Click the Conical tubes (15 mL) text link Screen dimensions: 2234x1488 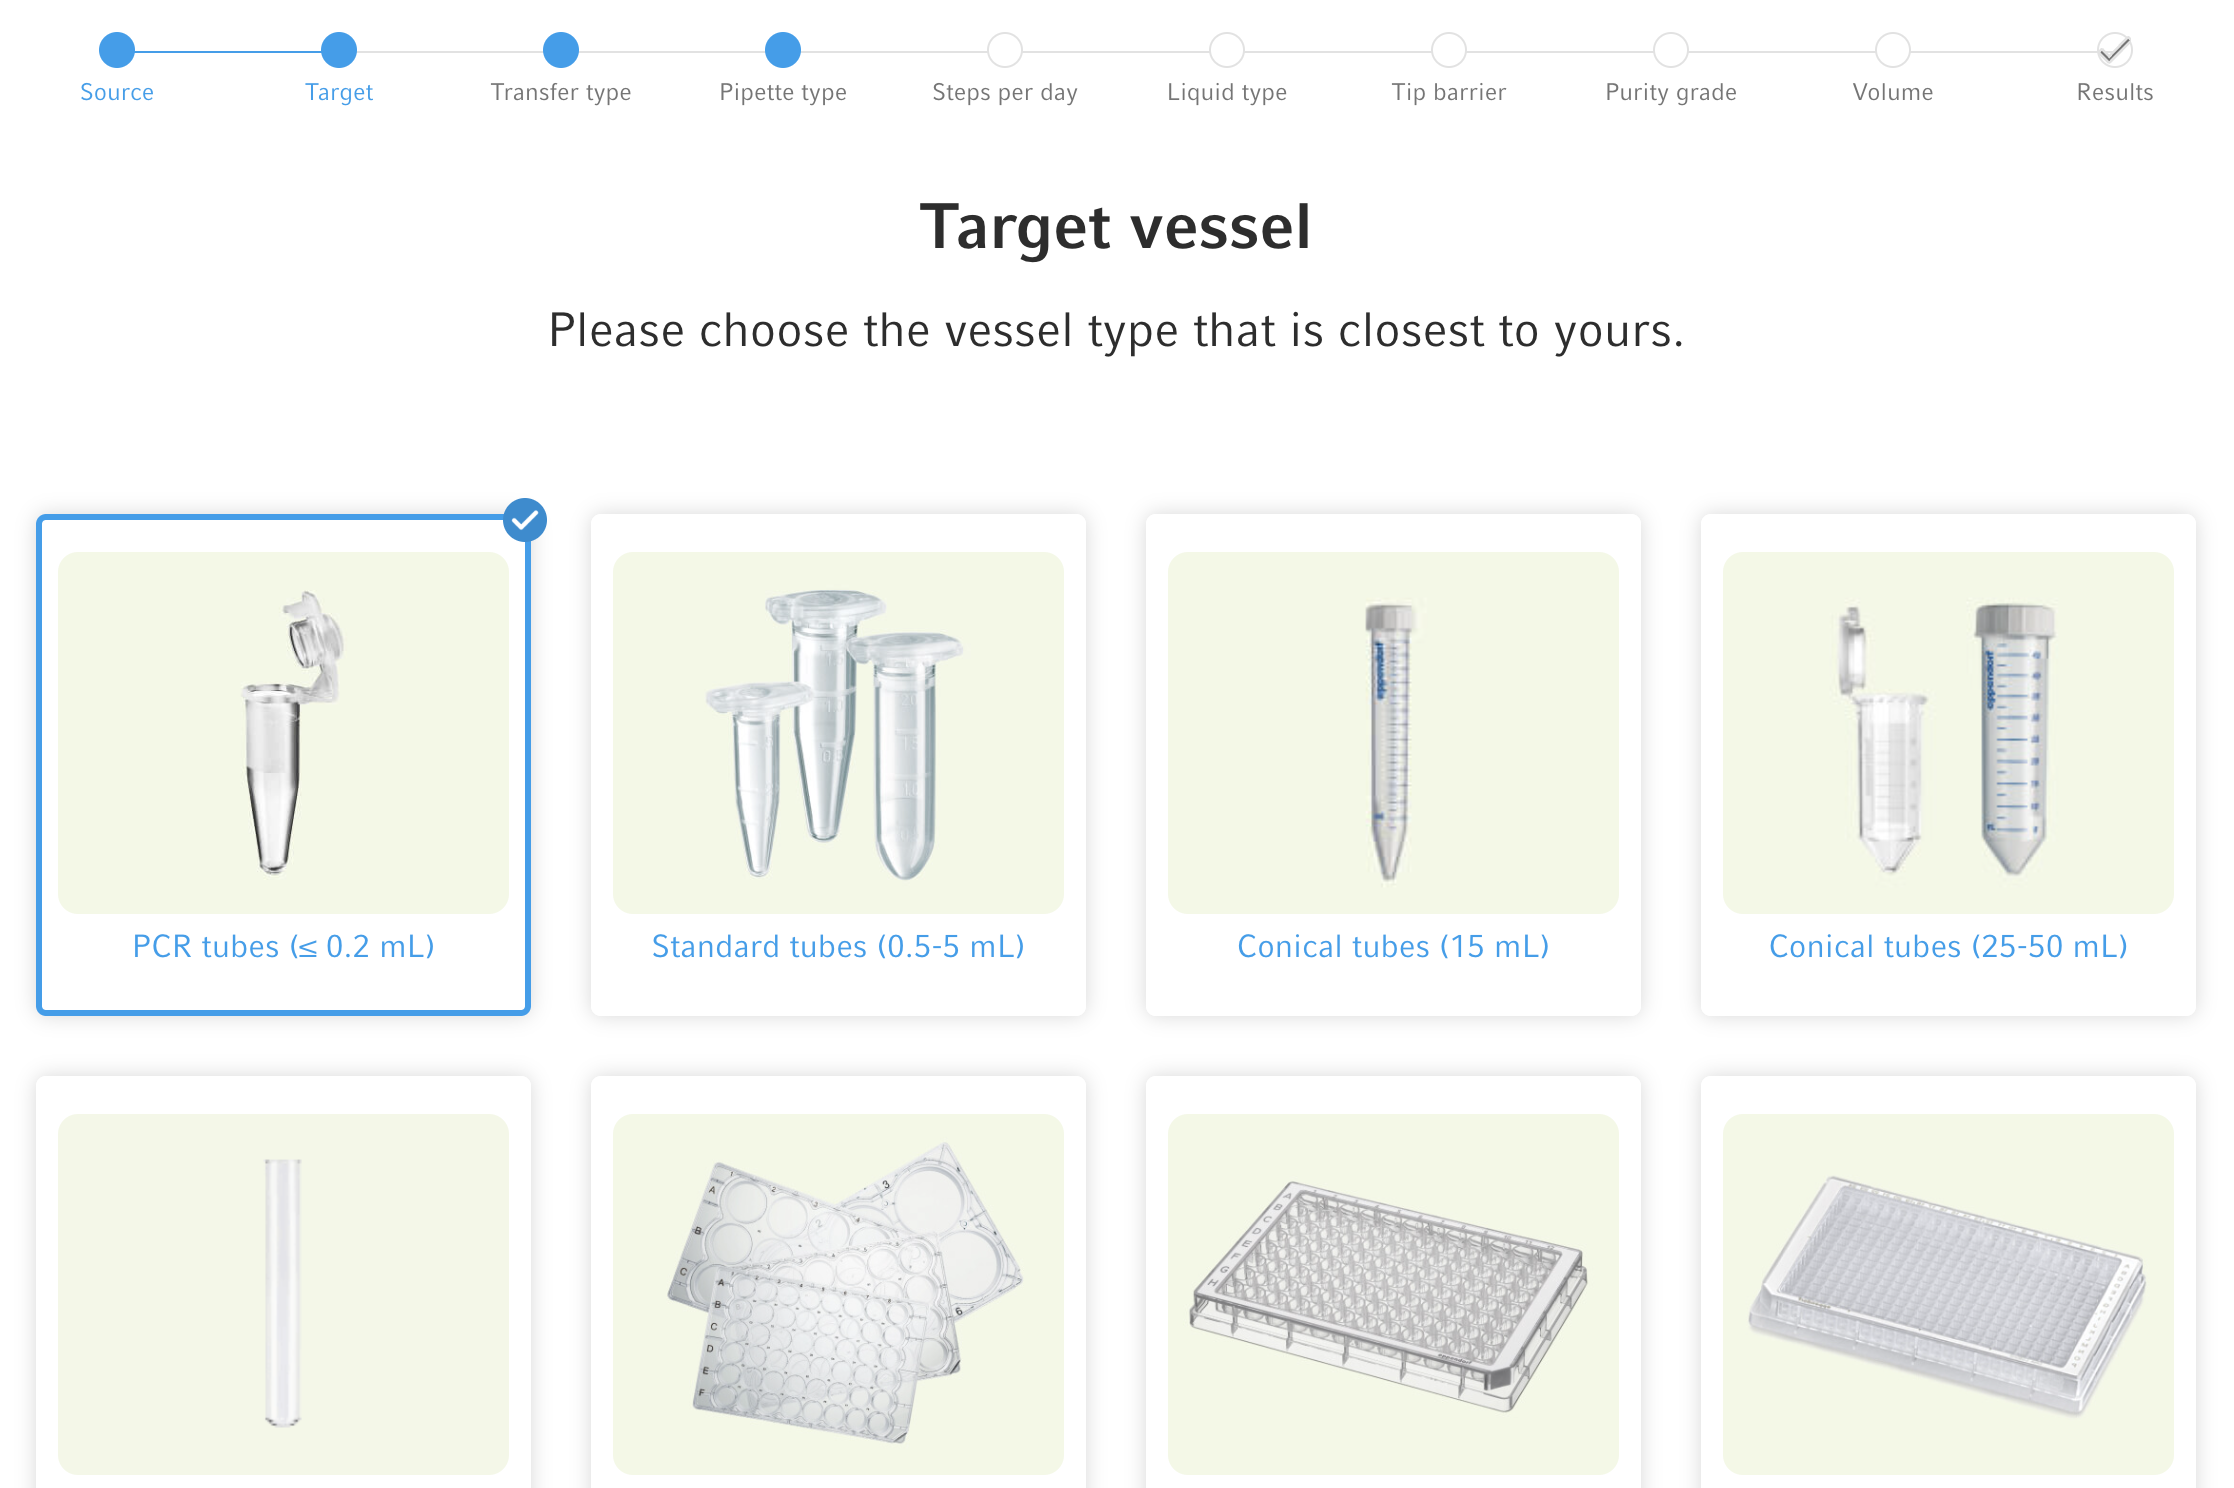click(1393, 946)
